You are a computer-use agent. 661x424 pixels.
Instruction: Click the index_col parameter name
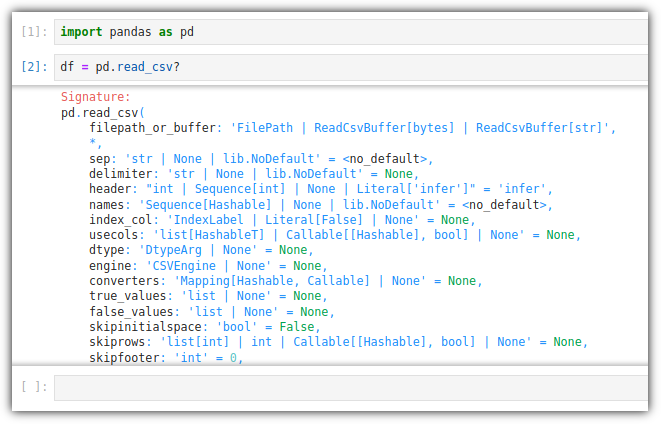pyautogui.click(x=121, y=220)
